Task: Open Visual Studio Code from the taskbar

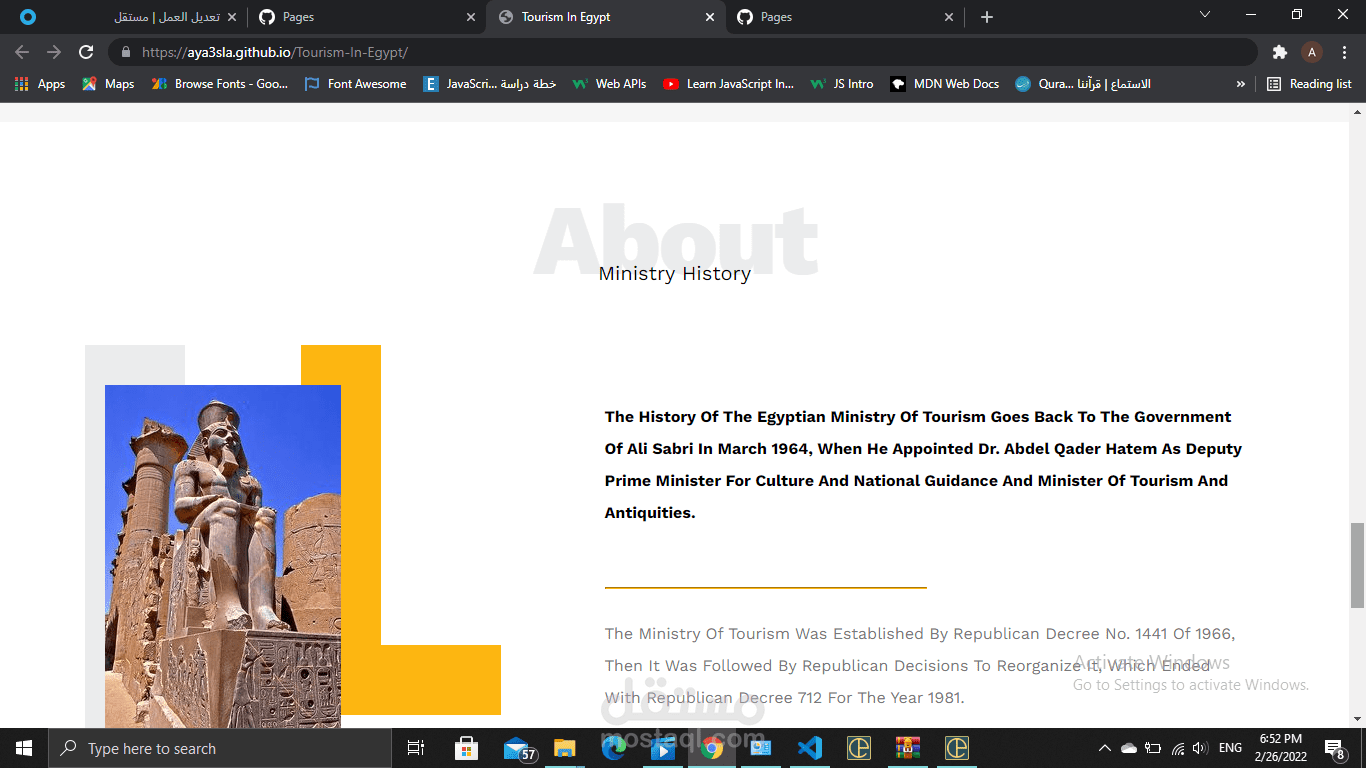Action: pos(810,748)
